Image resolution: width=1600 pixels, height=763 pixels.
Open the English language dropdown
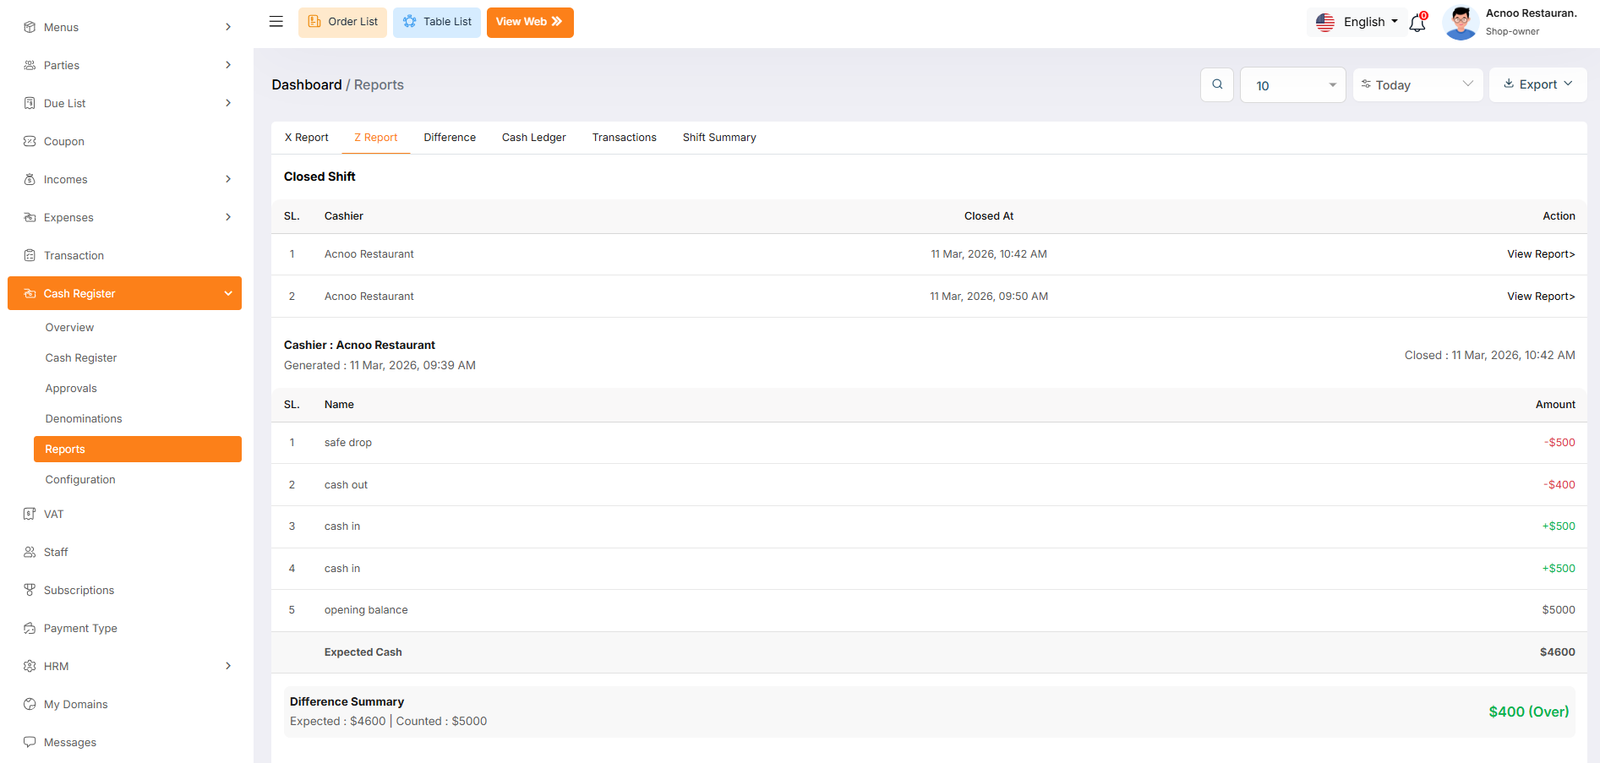tap(1359, 22)
